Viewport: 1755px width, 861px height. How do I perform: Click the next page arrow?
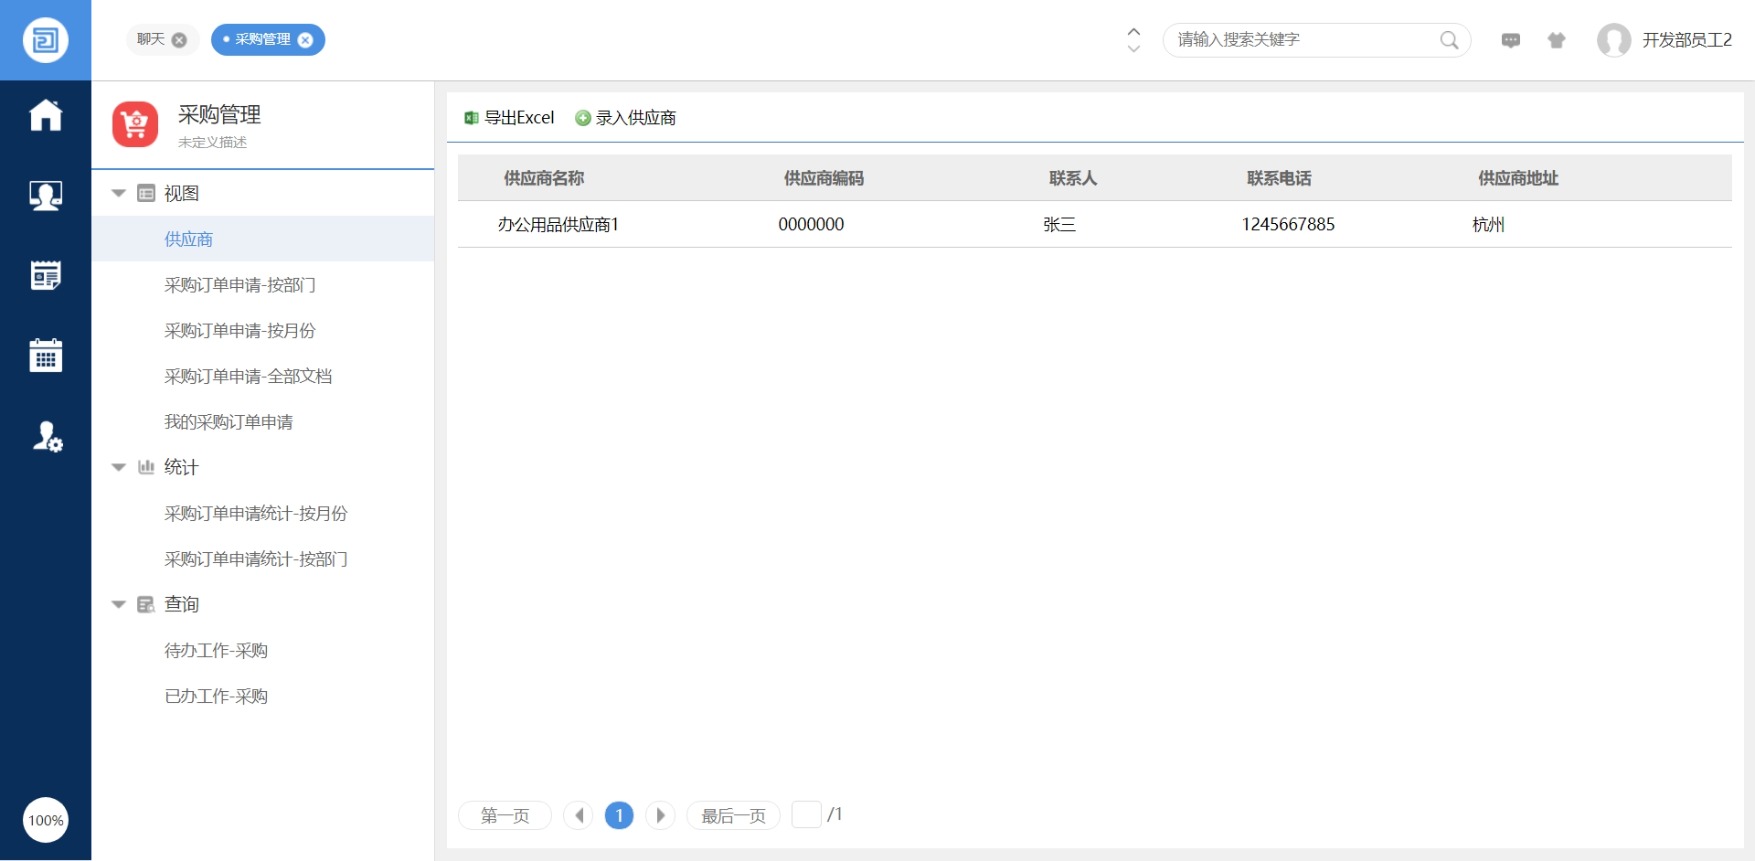point(660,816)
